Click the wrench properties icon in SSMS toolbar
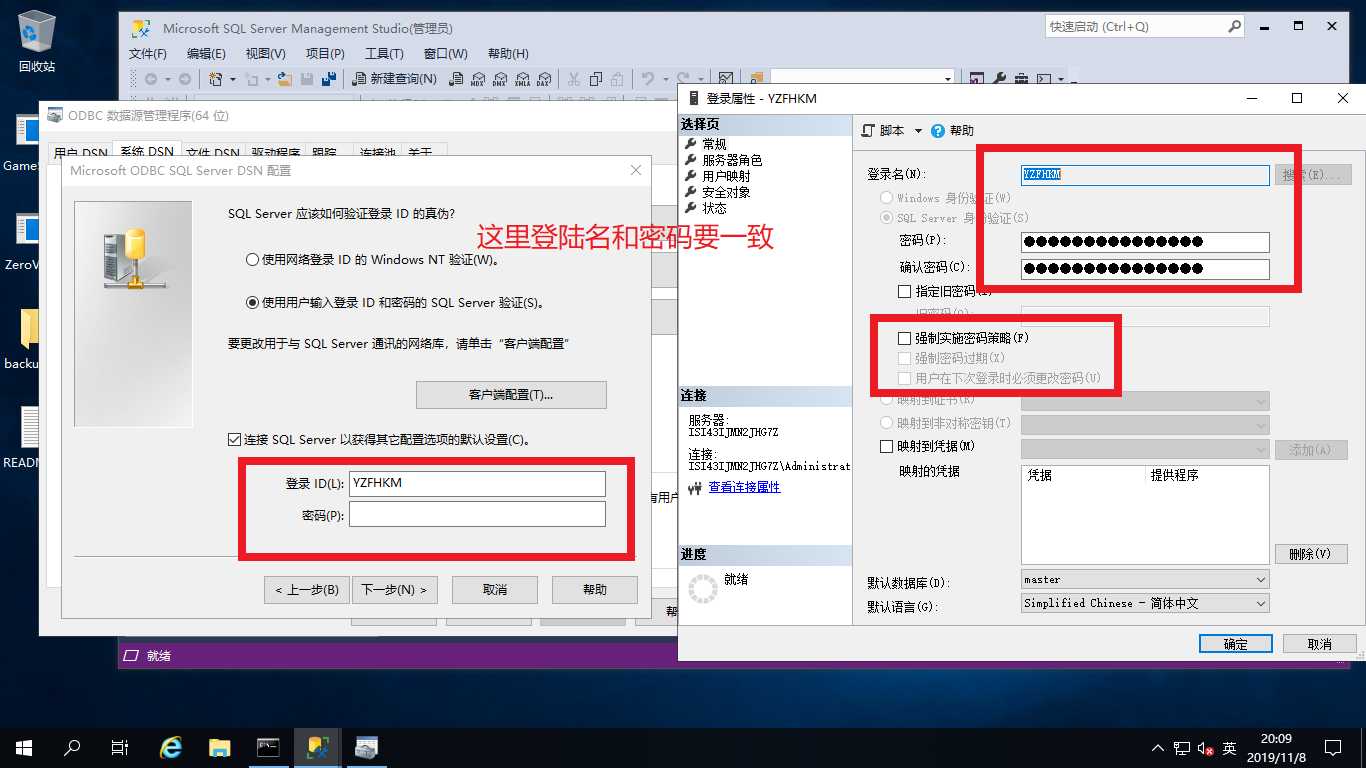This screenshot has height=768, width=1366. tap(999, 78)
